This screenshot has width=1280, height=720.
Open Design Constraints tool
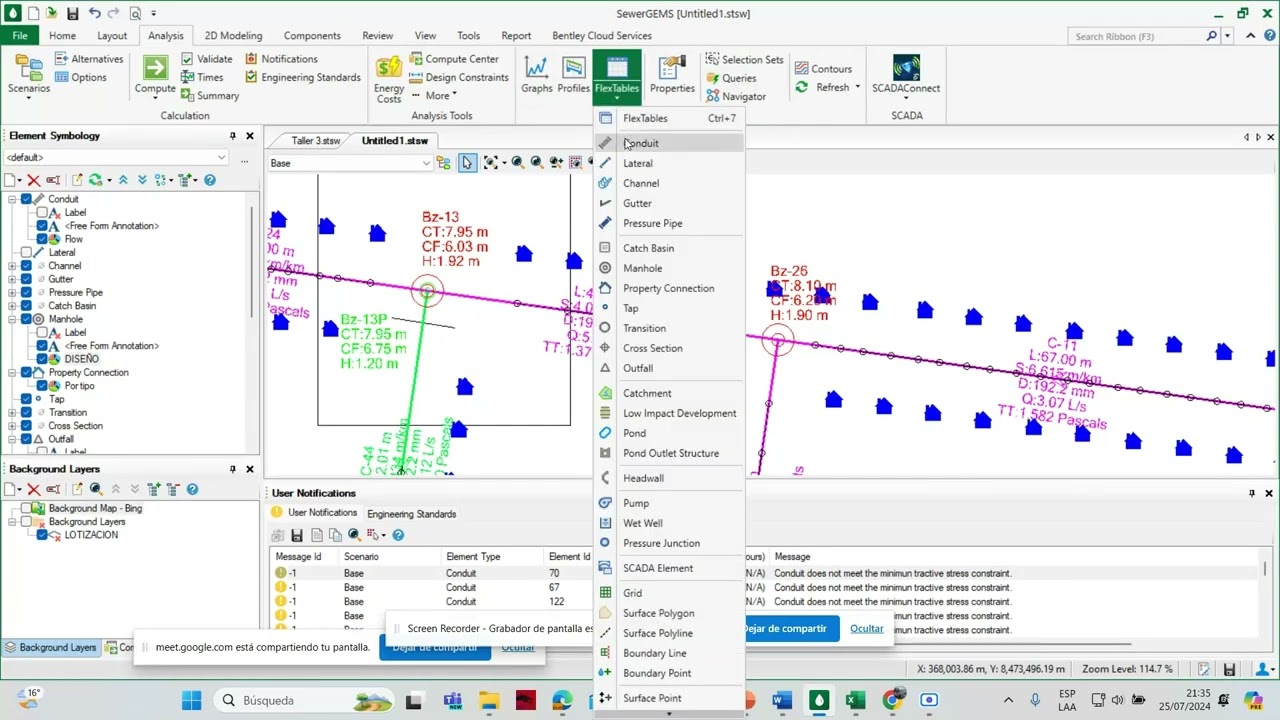point(459,78)
